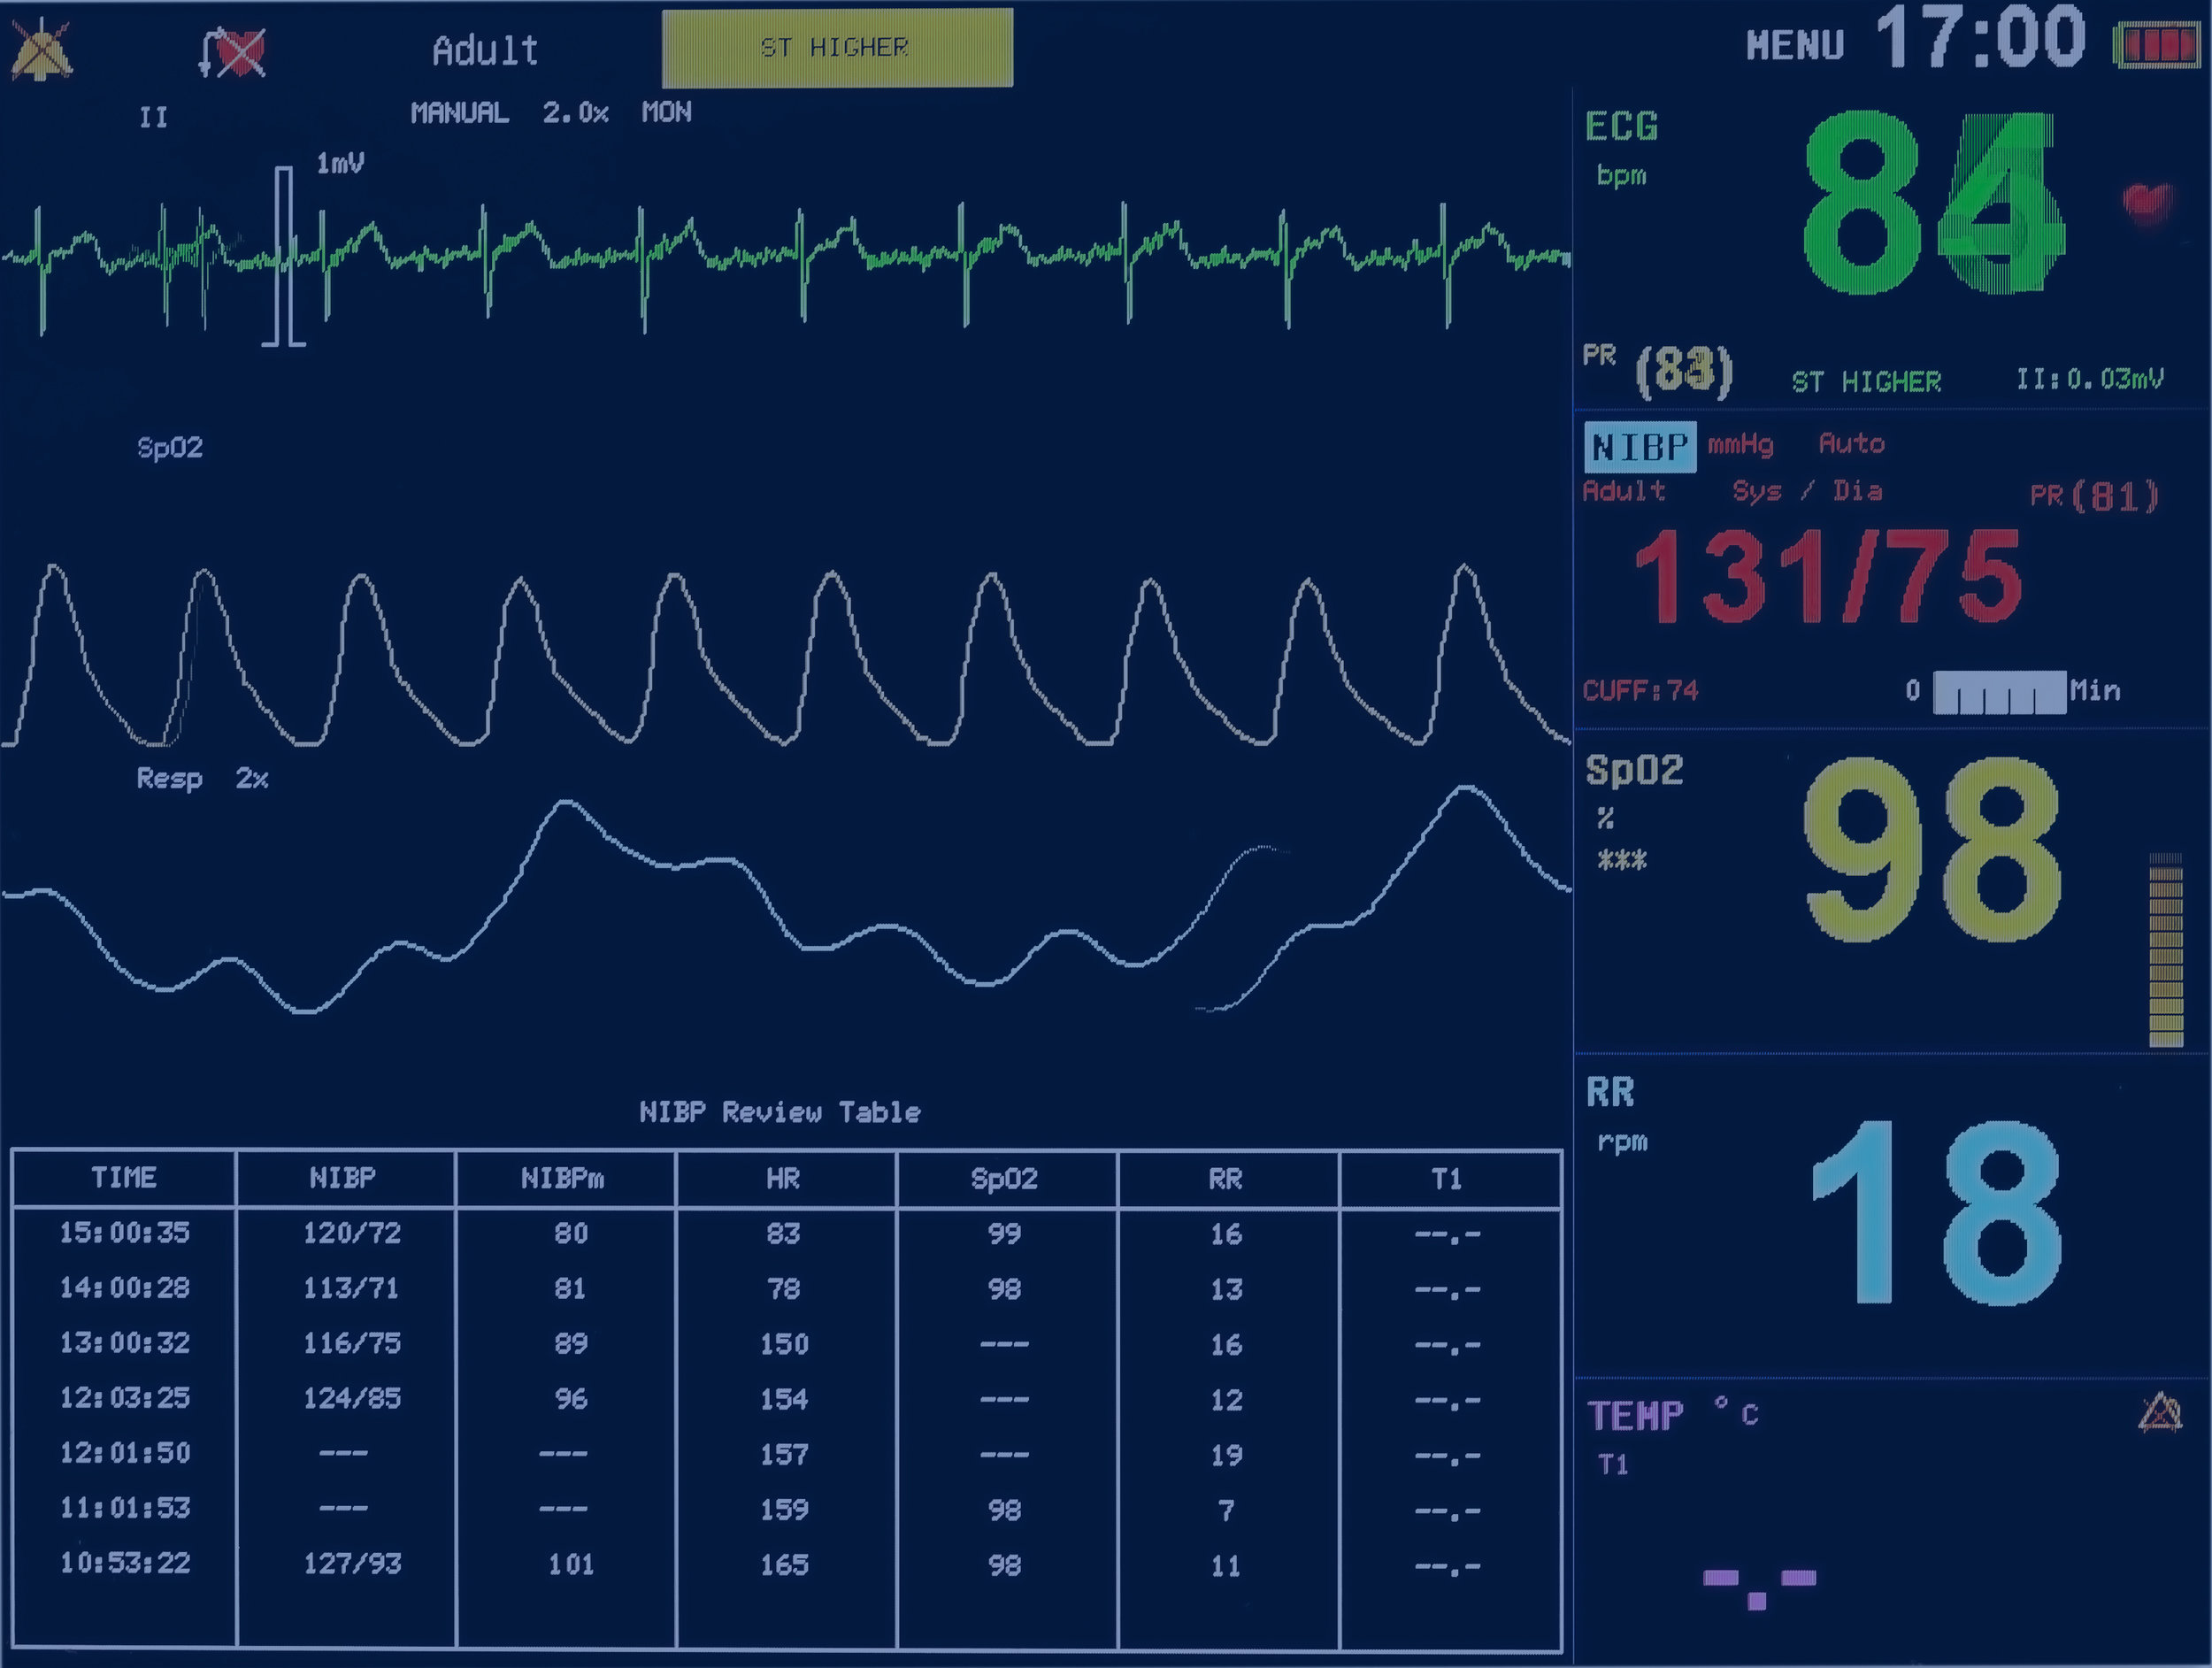The width and height of the screenshot is (2212, 1668).
Task: Click the NIBP interval timer progress bar
Action: pos(1999,692)
